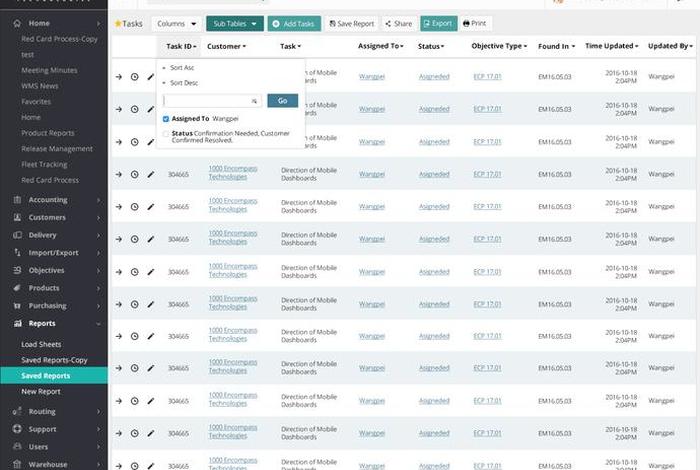Open the Sub Tables dropdown
The width and height of the screenshot is (700, 470).
(x=234, y=23)
